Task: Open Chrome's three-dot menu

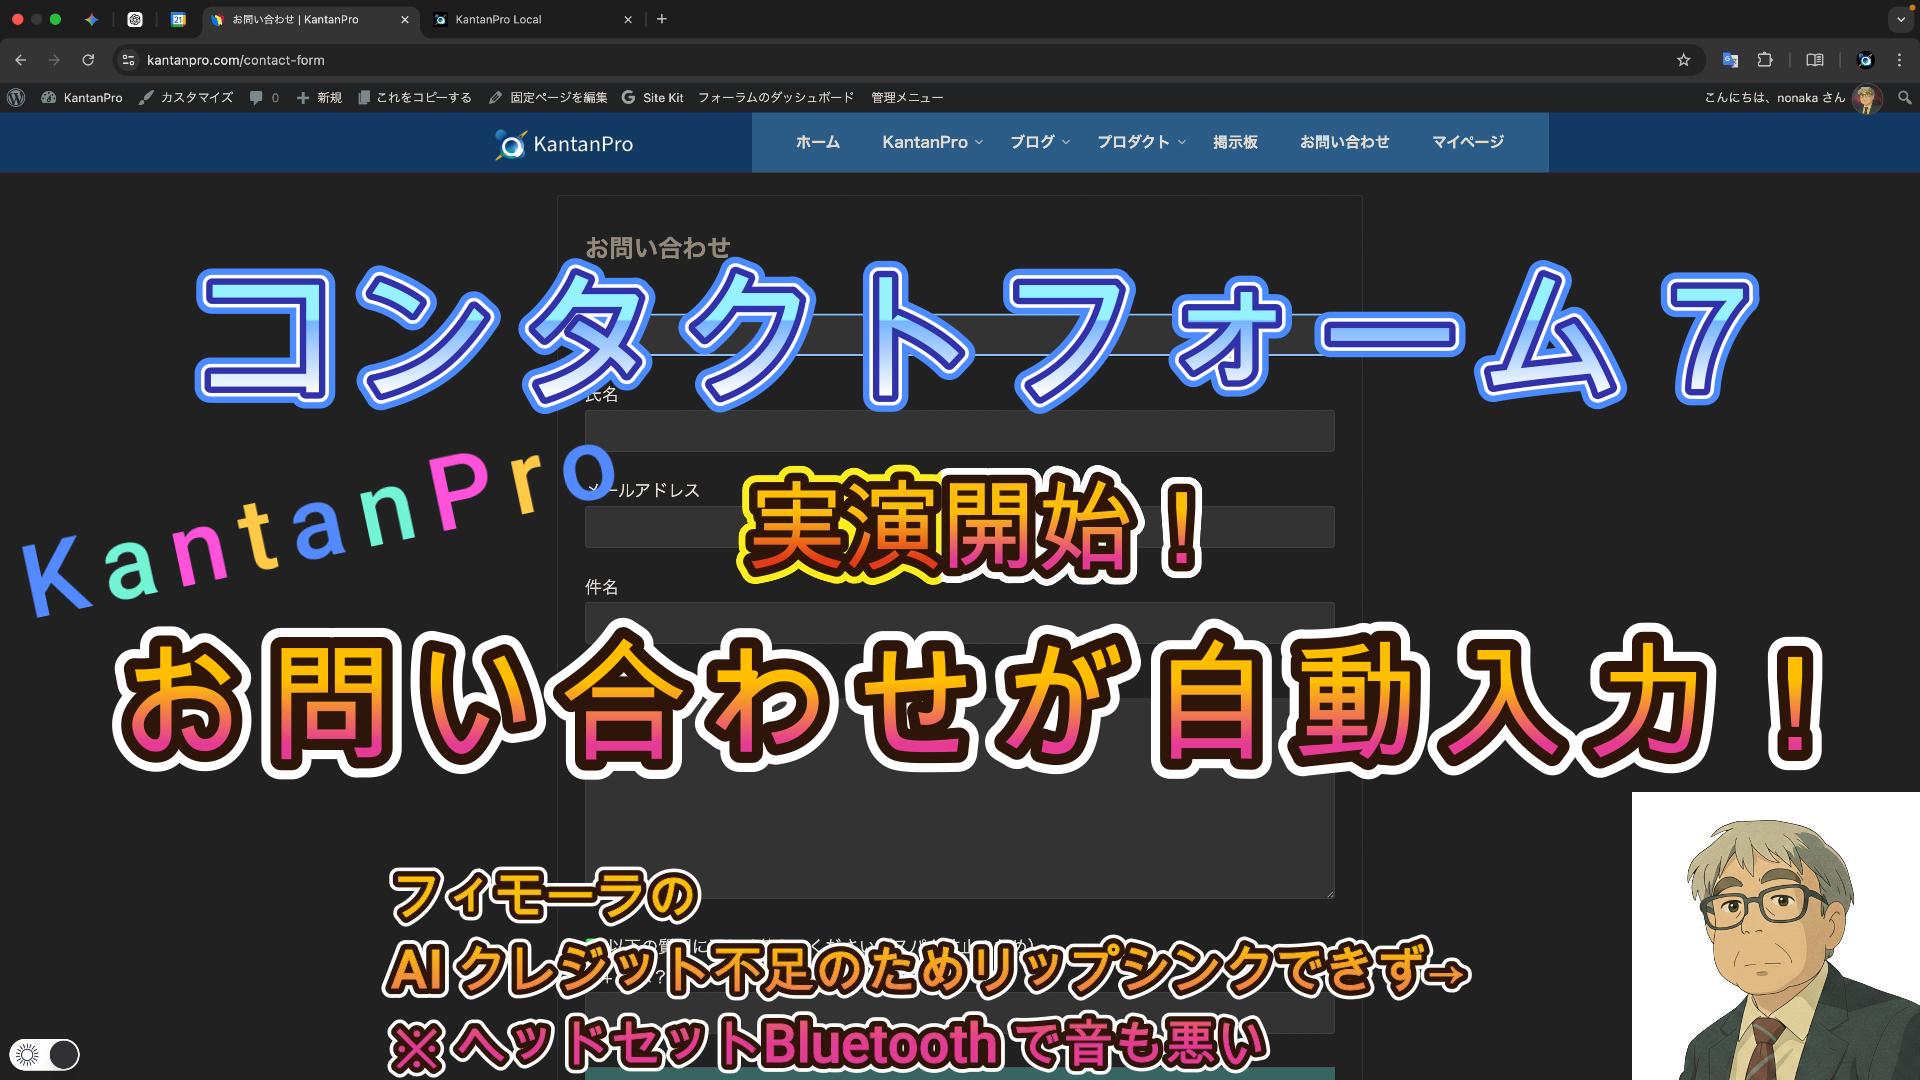Action: point(1899,60)
